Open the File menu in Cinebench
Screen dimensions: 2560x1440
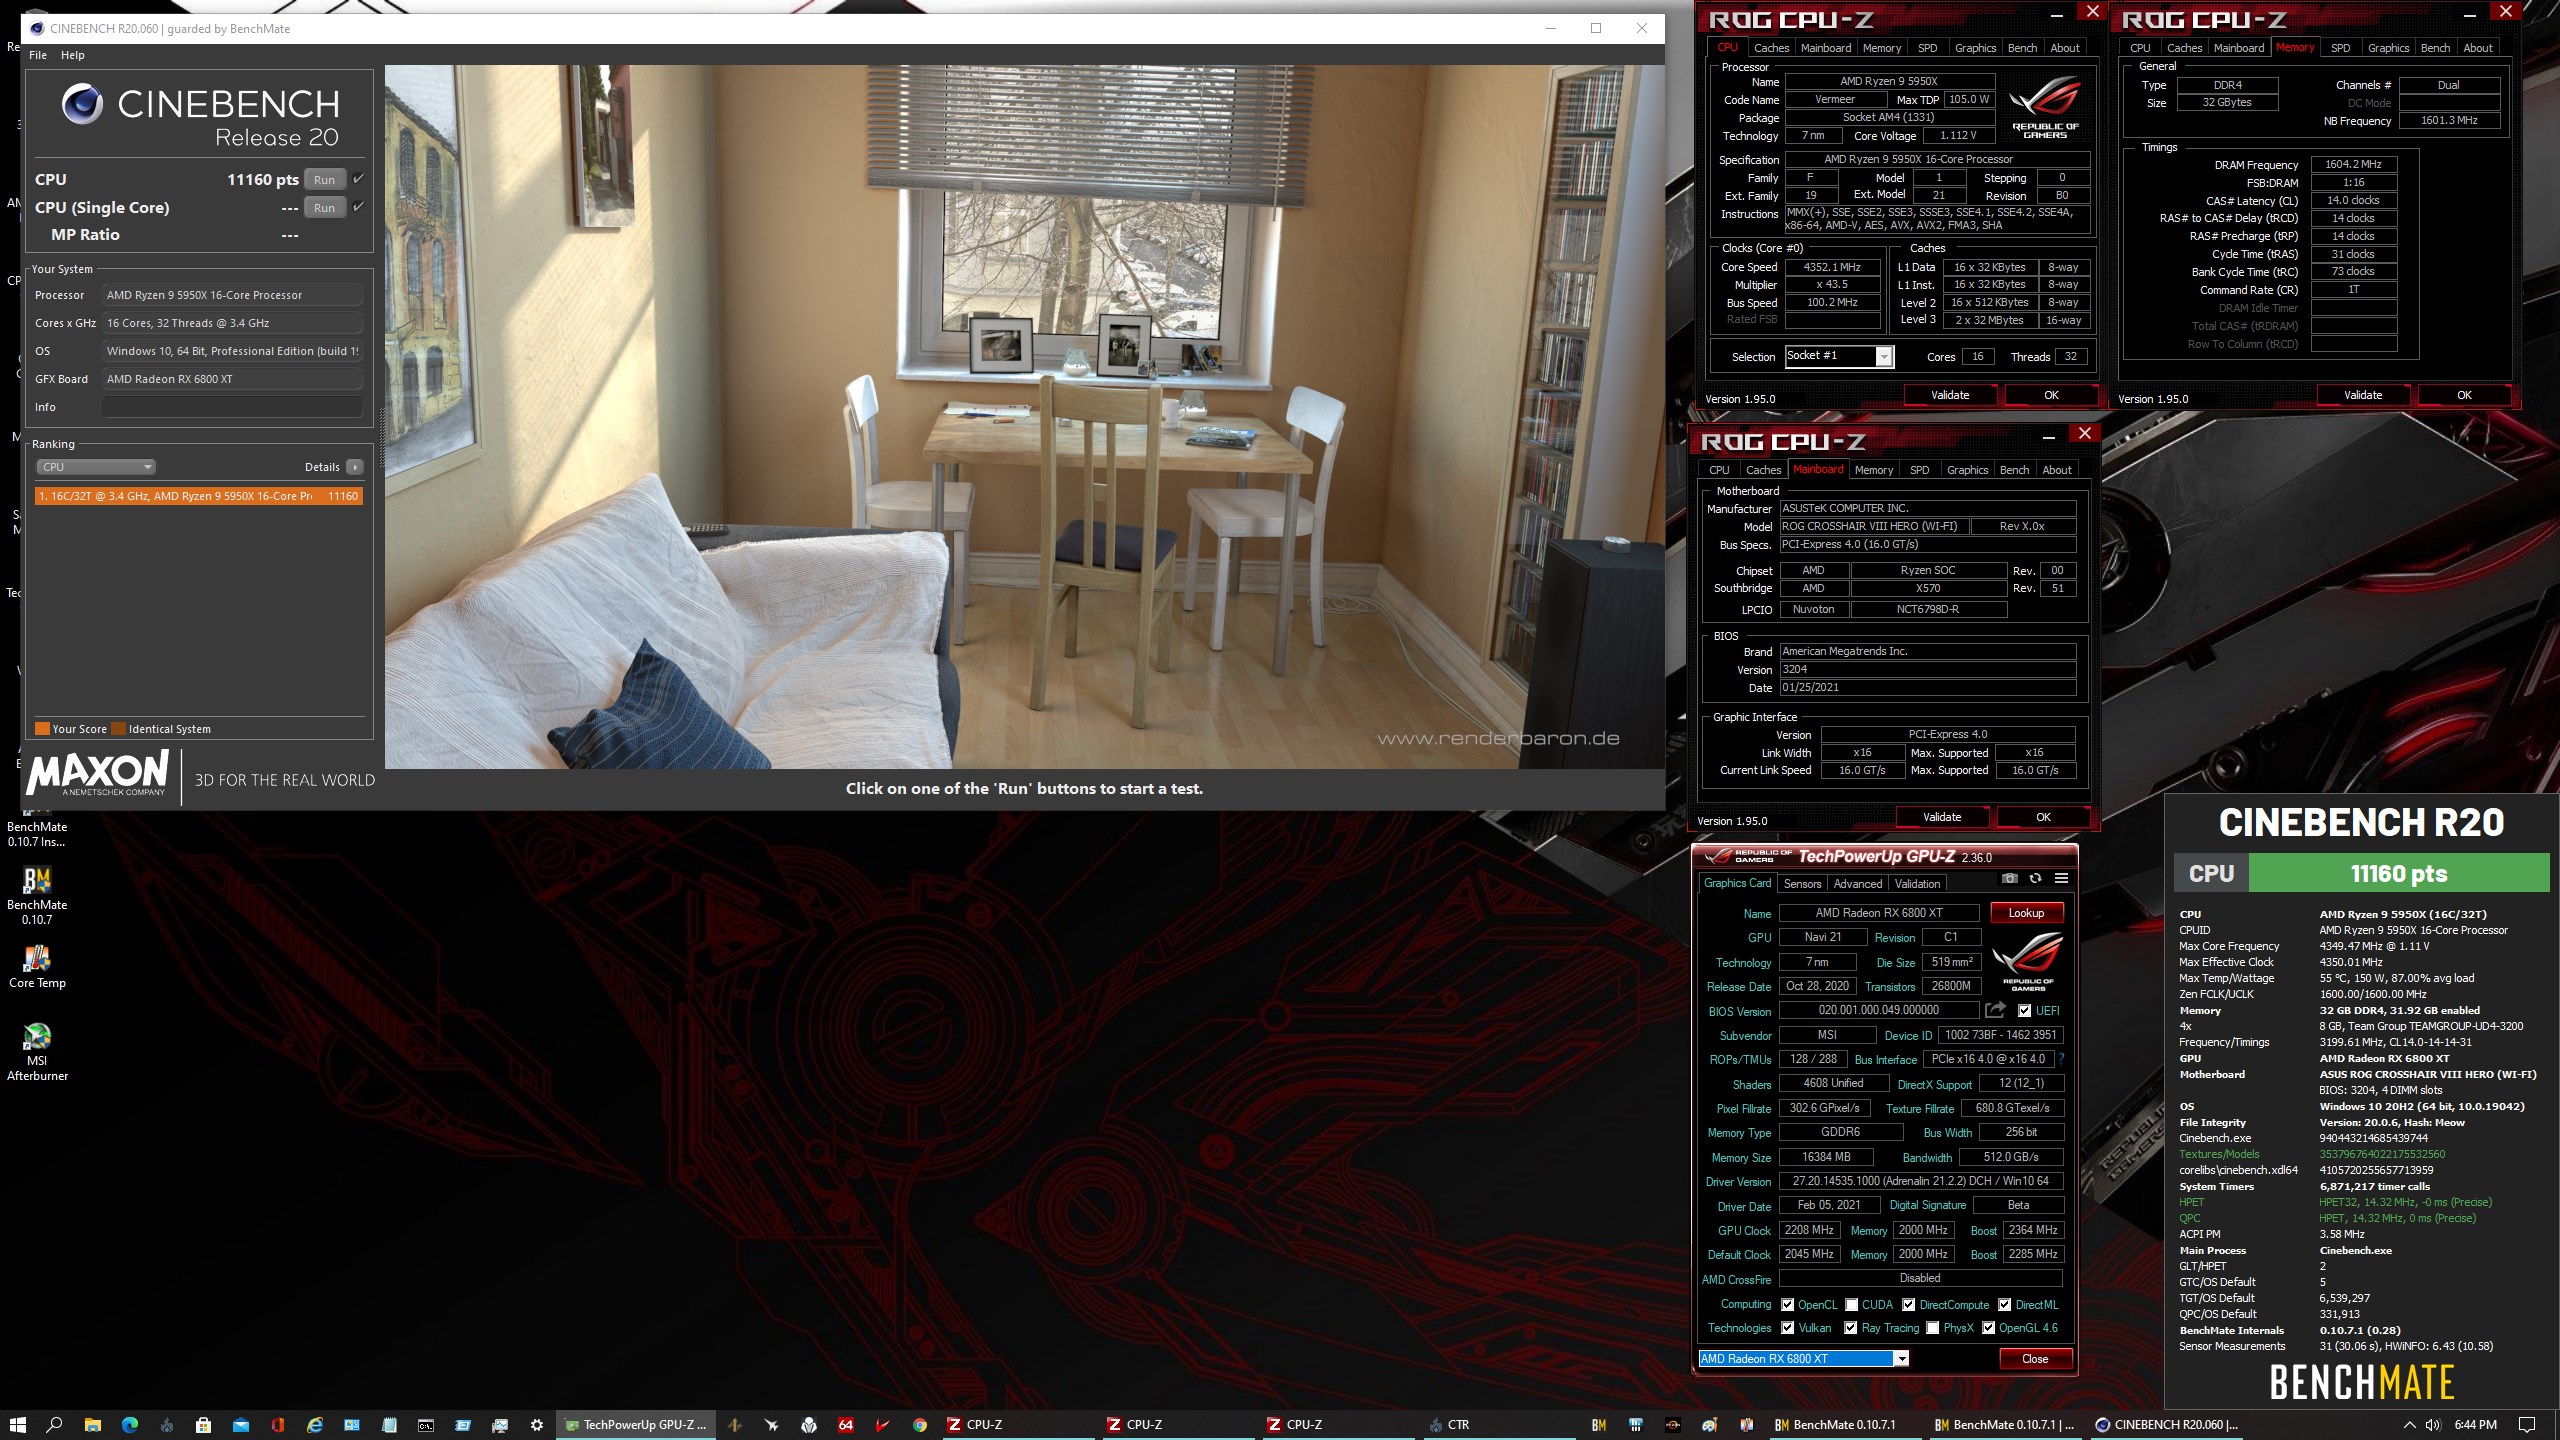tap(38, 55)
